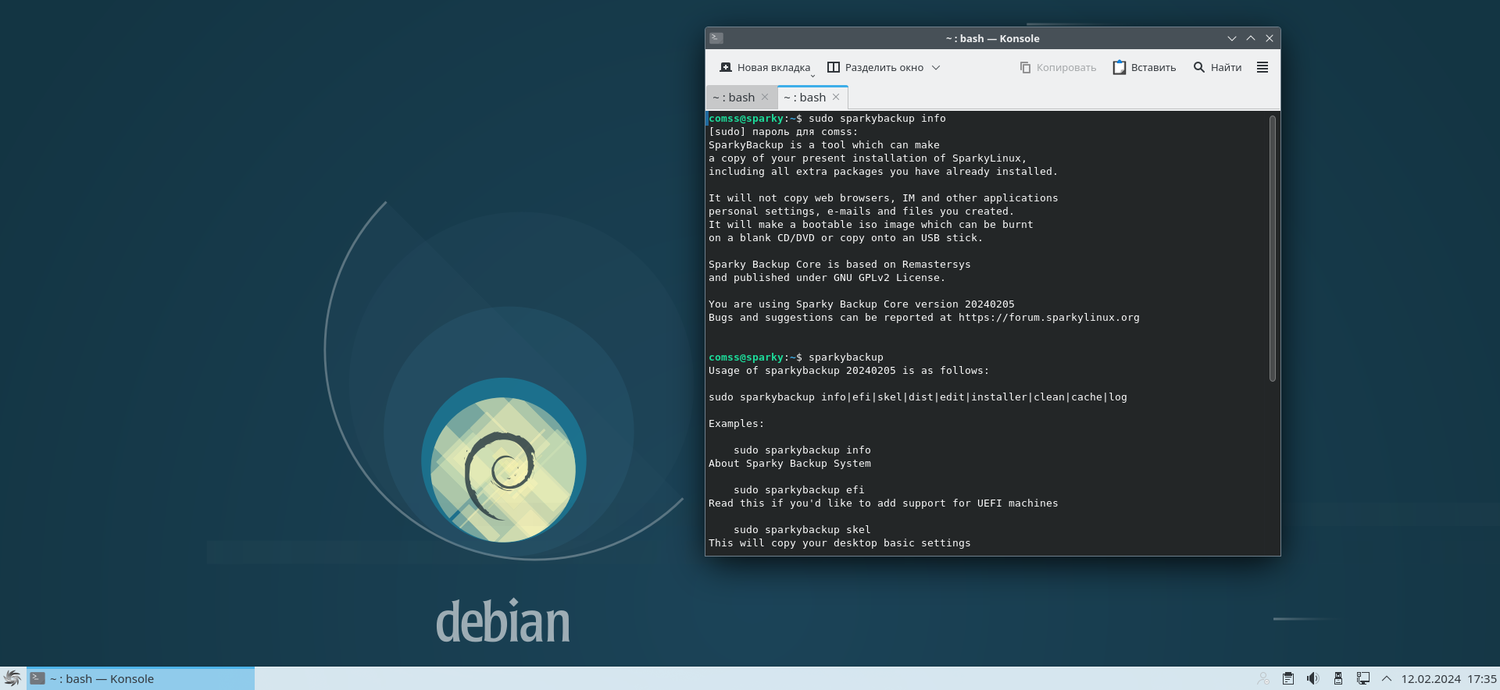
Task: Click the Konsole entry in the taskbar
Action: (x=141, y=678)
